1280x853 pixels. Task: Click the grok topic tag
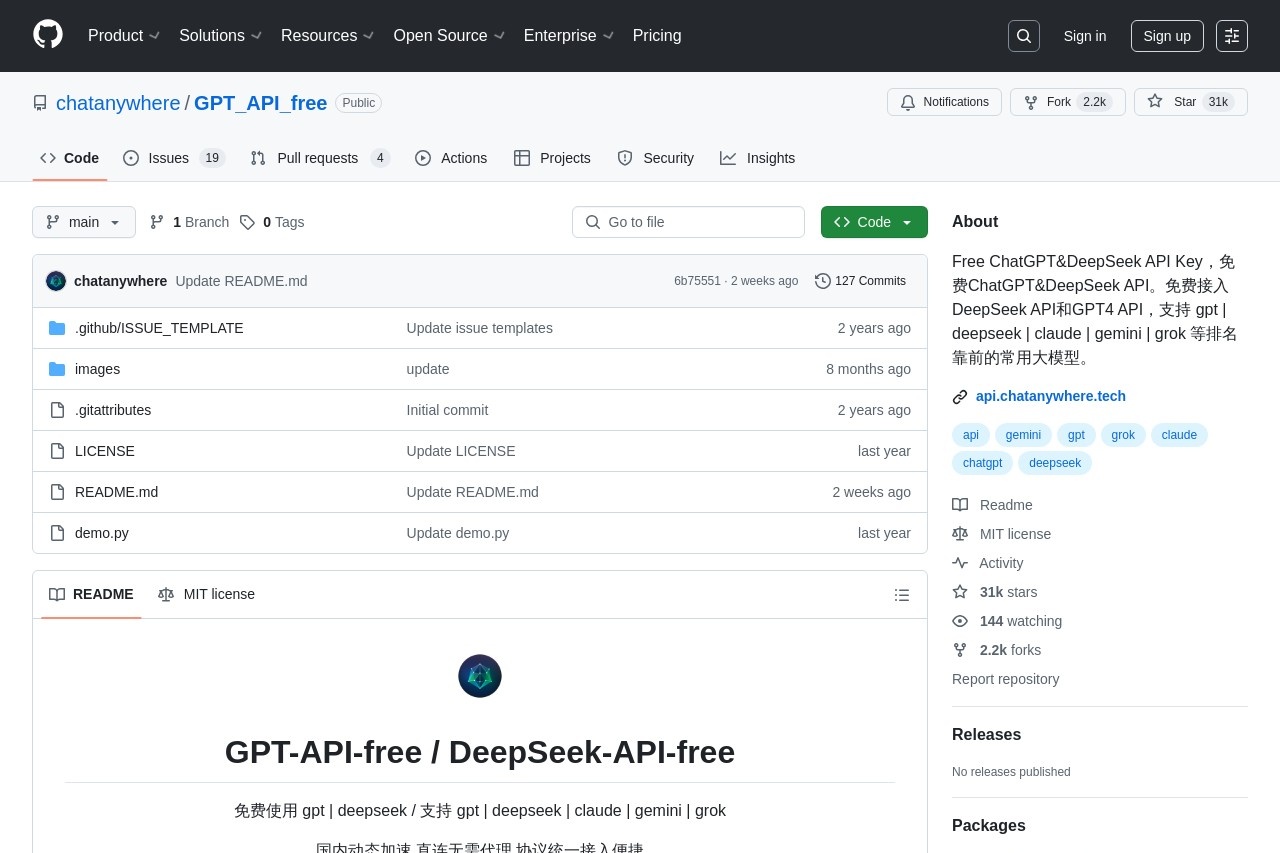[x=1123, y=435]
